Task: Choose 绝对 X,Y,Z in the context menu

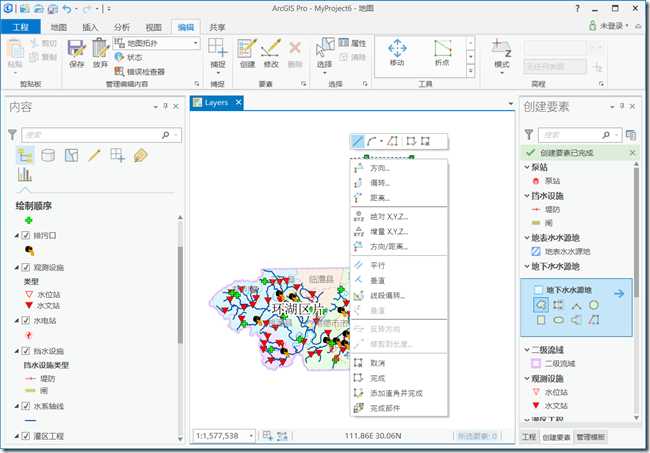Action: [399, 216]
